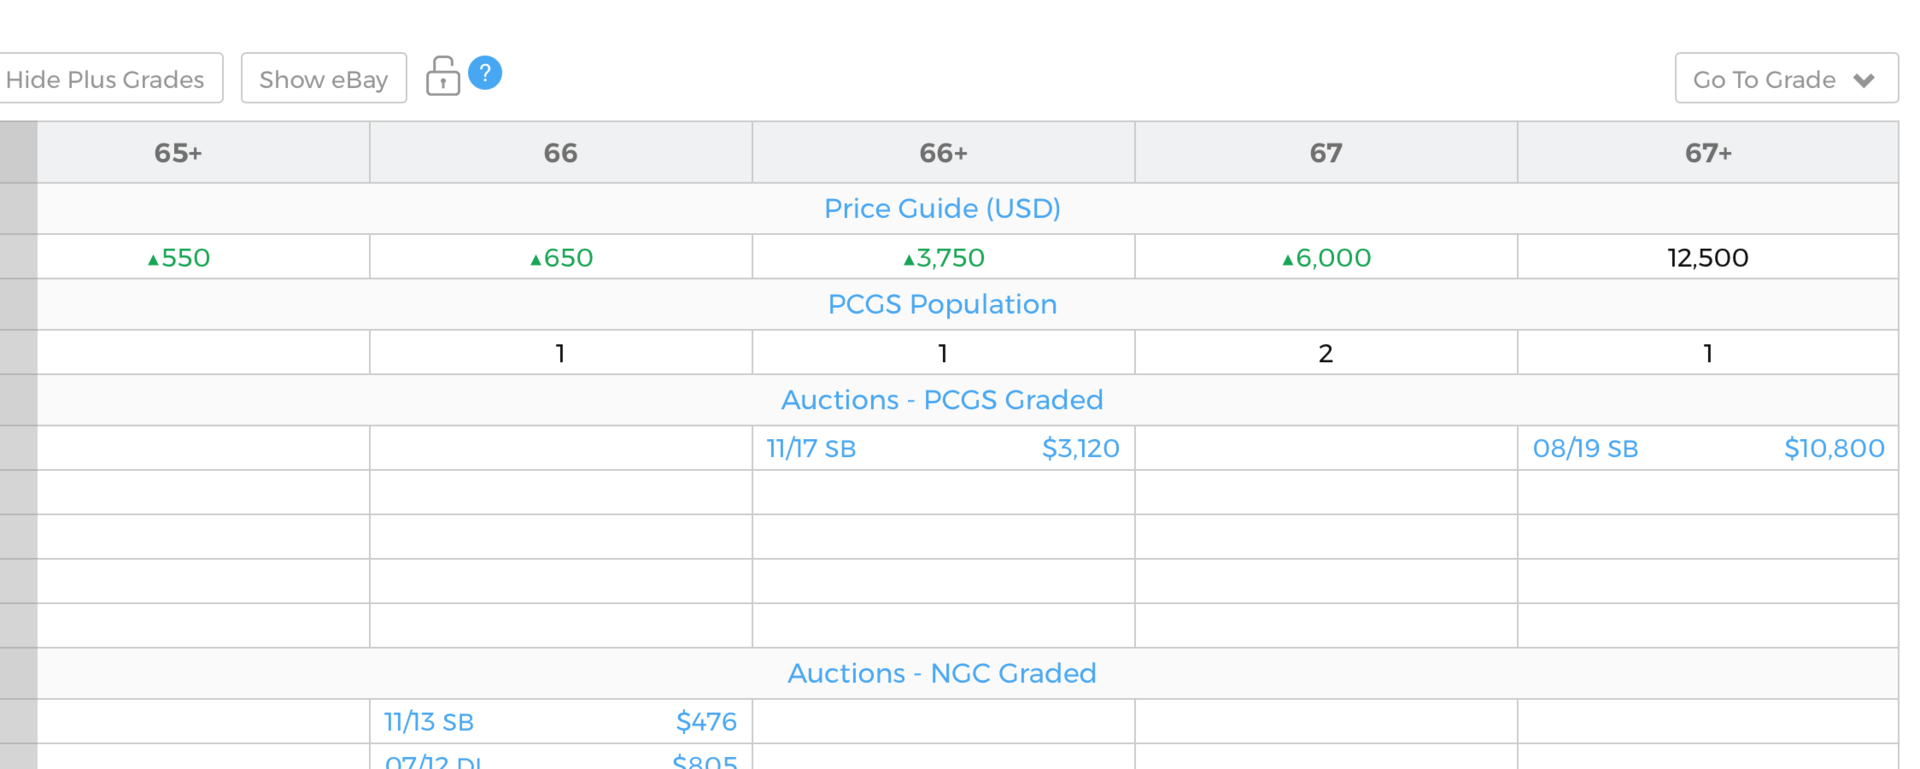Open the blue question mark help icon
Image resolution: width=1920 pixels, height=769 pixels.
pyautogui.click(x=485, y=73)
